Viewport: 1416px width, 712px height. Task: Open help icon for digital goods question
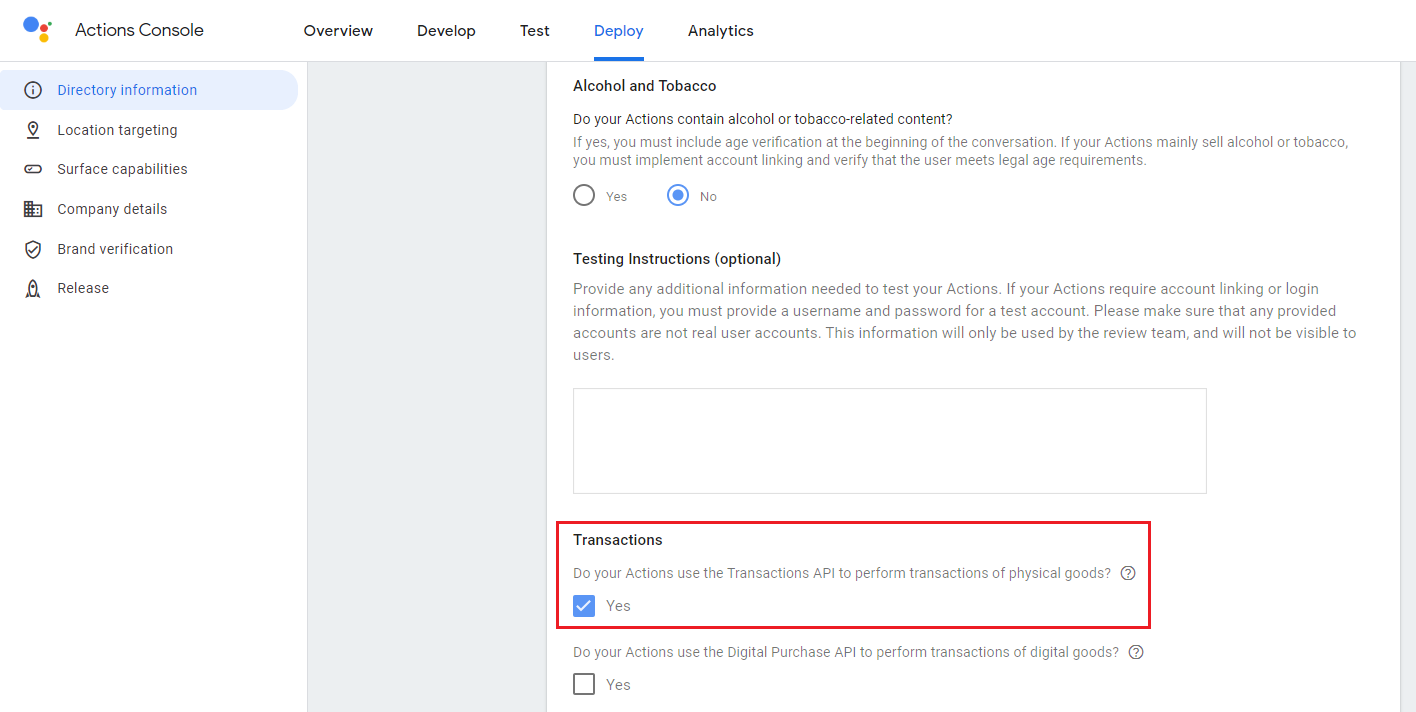coord(1136,652)
